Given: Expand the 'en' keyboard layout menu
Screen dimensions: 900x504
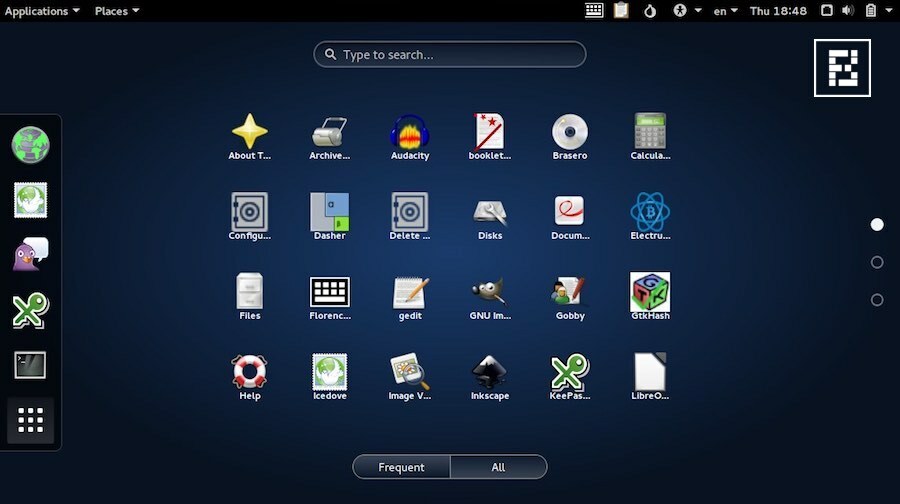Looking at the screenshot, I should click(725, 11).
